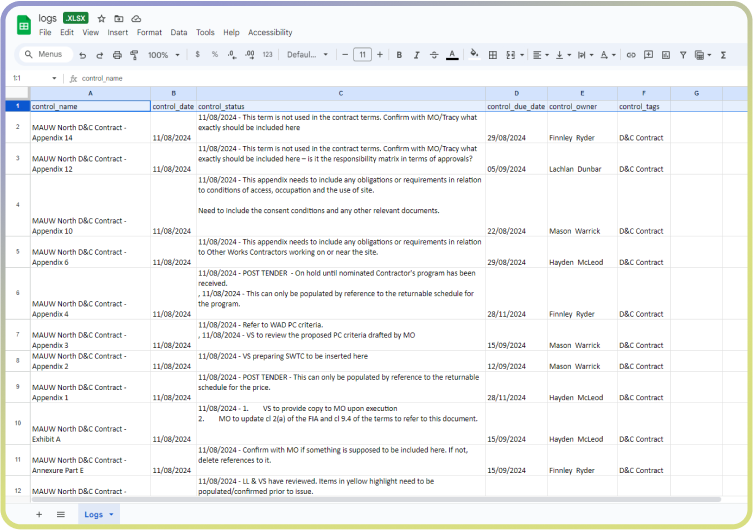Open the Borders grid tool
The height and width of the screenshot is (530, 753).
click(492, 55)
